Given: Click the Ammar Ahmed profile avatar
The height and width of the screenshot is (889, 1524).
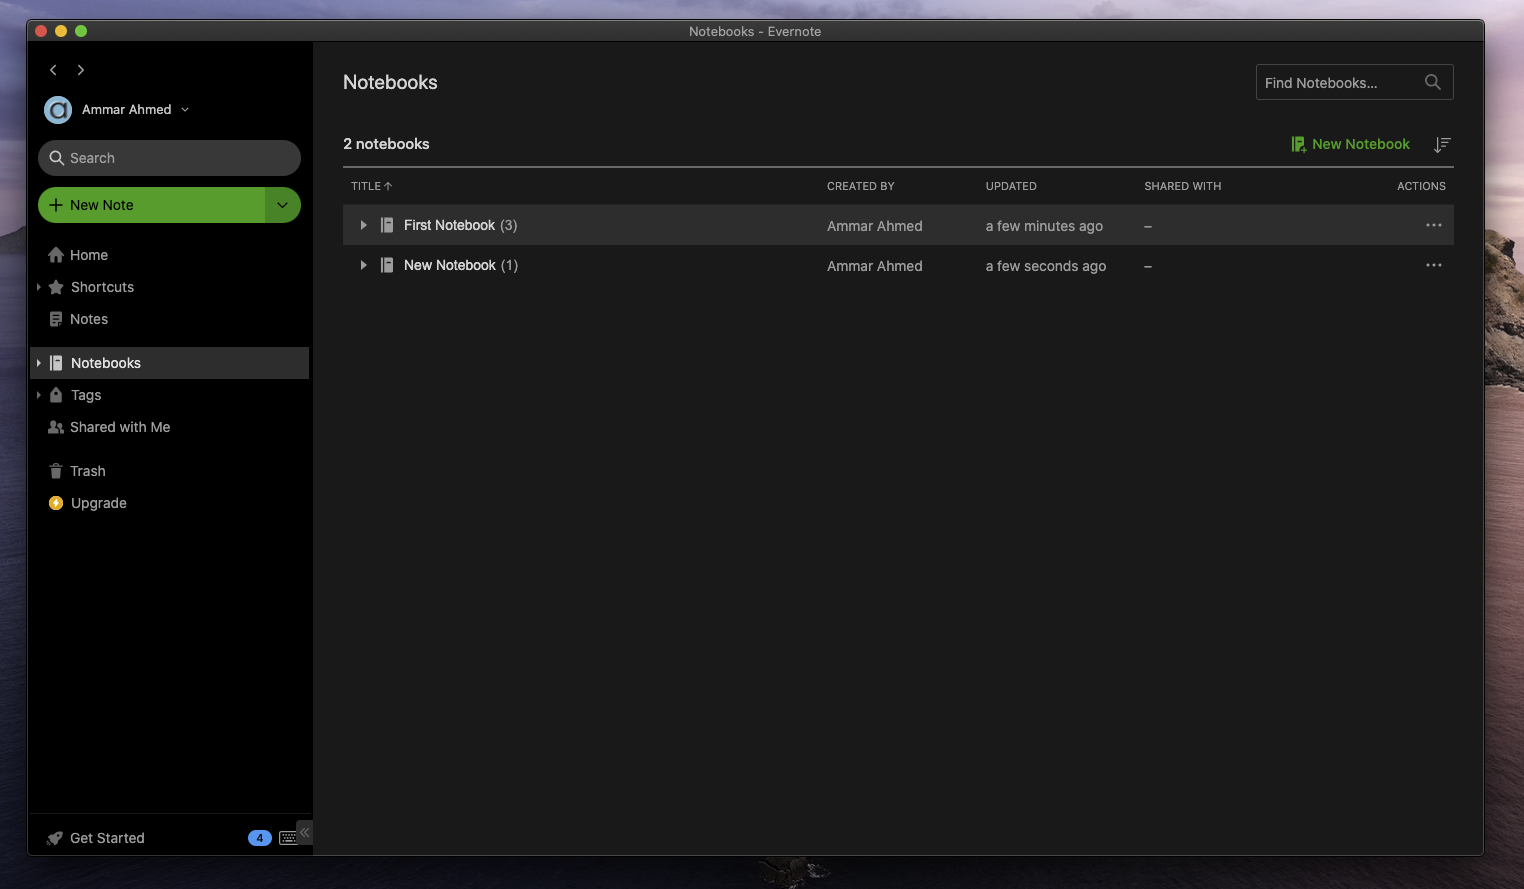Looking at the screenshot, I should pyautogui.click(x=58, y=110).
